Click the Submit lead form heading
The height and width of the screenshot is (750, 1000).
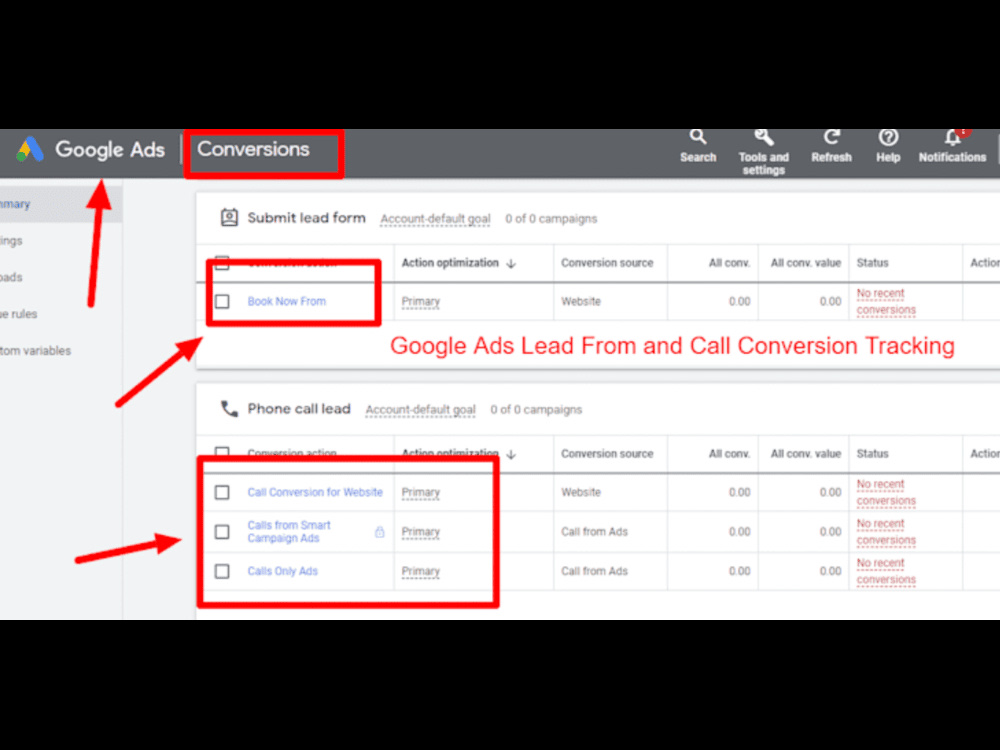pos(306,217)
